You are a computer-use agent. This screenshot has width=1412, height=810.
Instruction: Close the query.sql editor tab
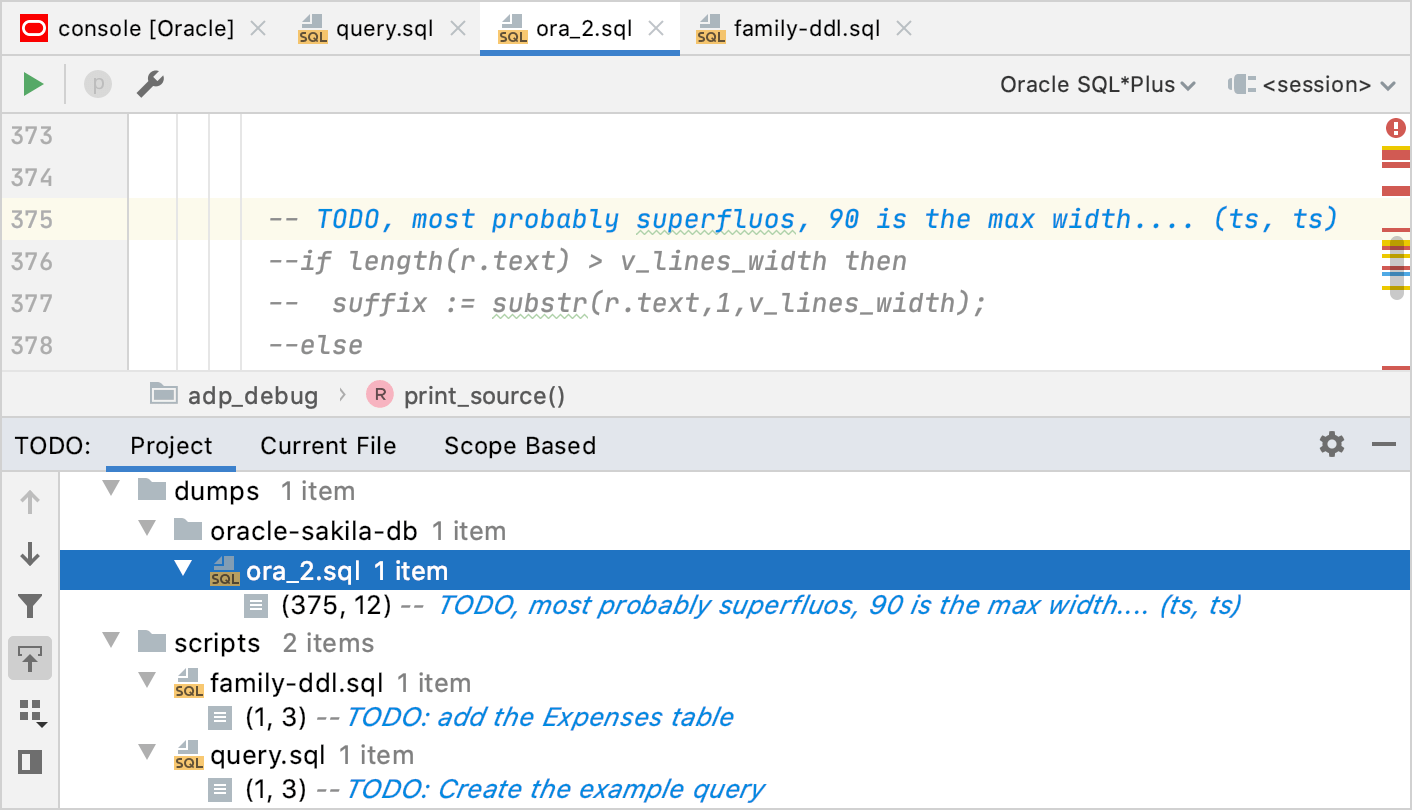457,29
